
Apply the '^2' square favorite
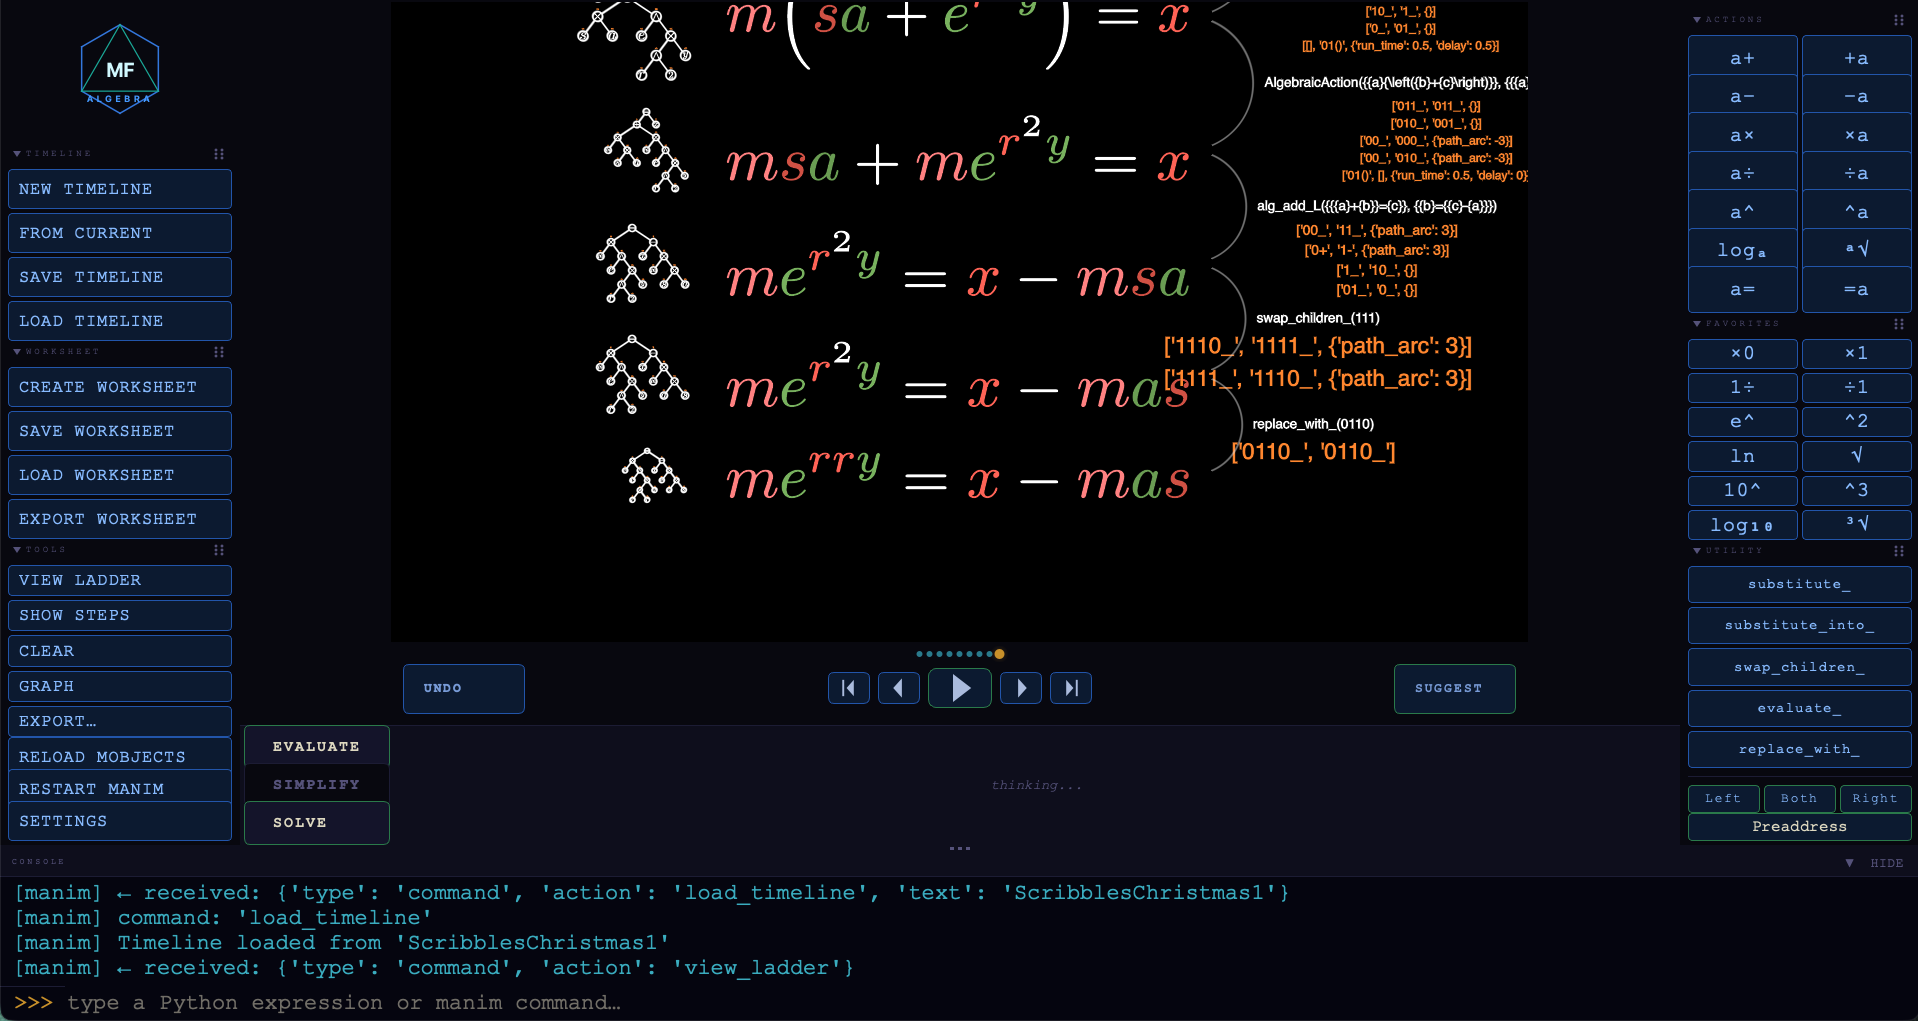tap(1856, 422)
